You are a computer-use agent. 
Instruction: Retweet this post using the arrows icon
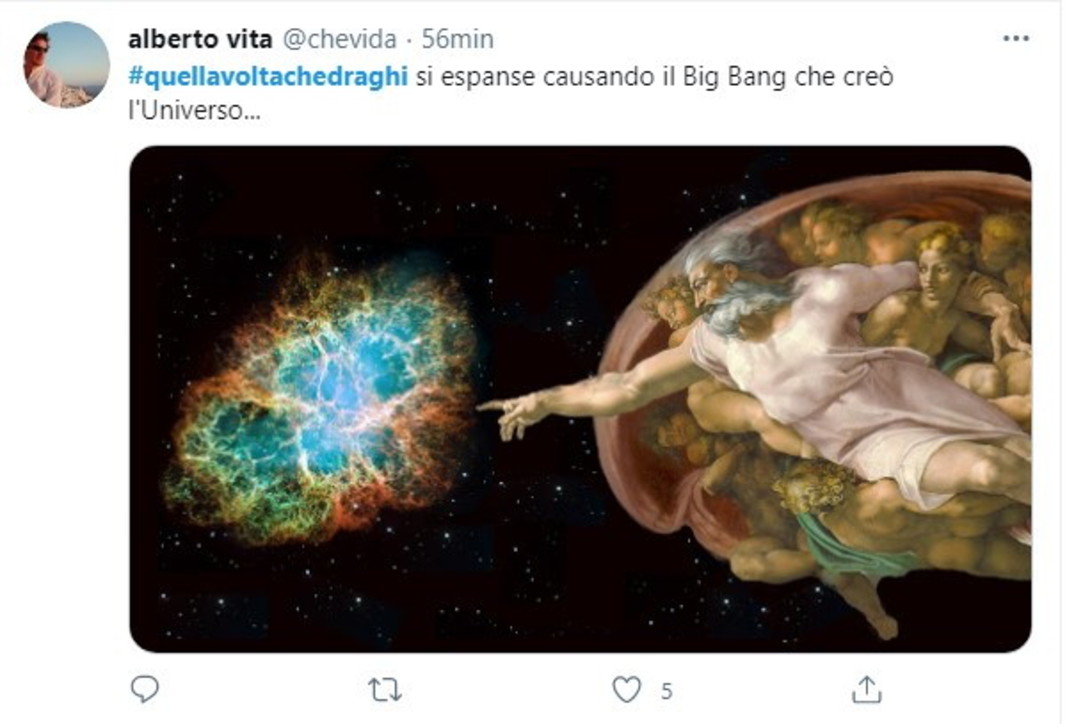point(385,691)
